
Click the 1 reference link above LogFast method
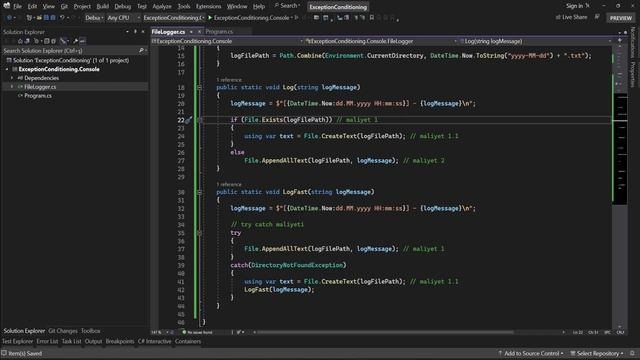point(229,184)
